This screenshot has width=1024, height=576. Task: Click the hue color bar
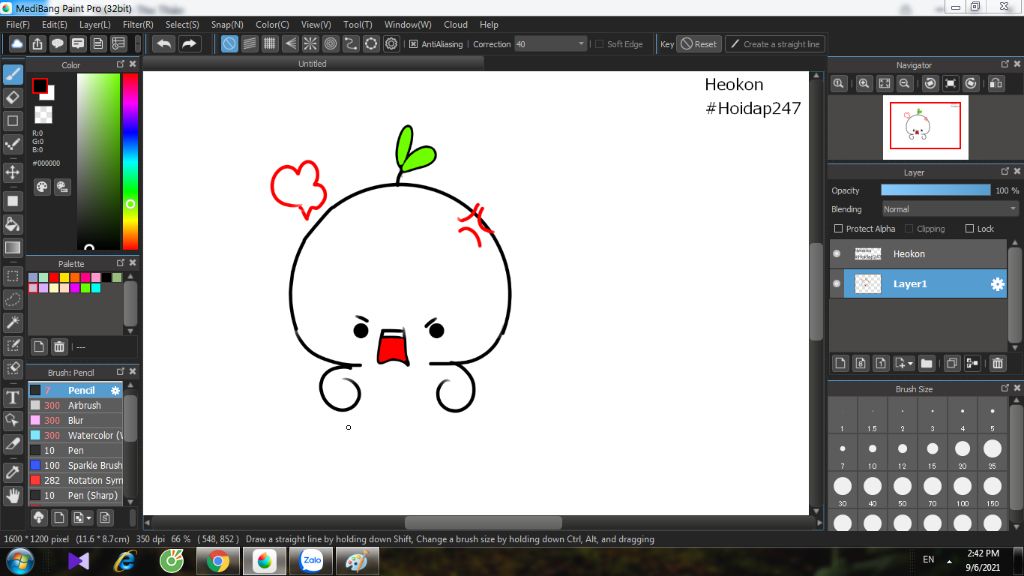click(x=131, y=161)
